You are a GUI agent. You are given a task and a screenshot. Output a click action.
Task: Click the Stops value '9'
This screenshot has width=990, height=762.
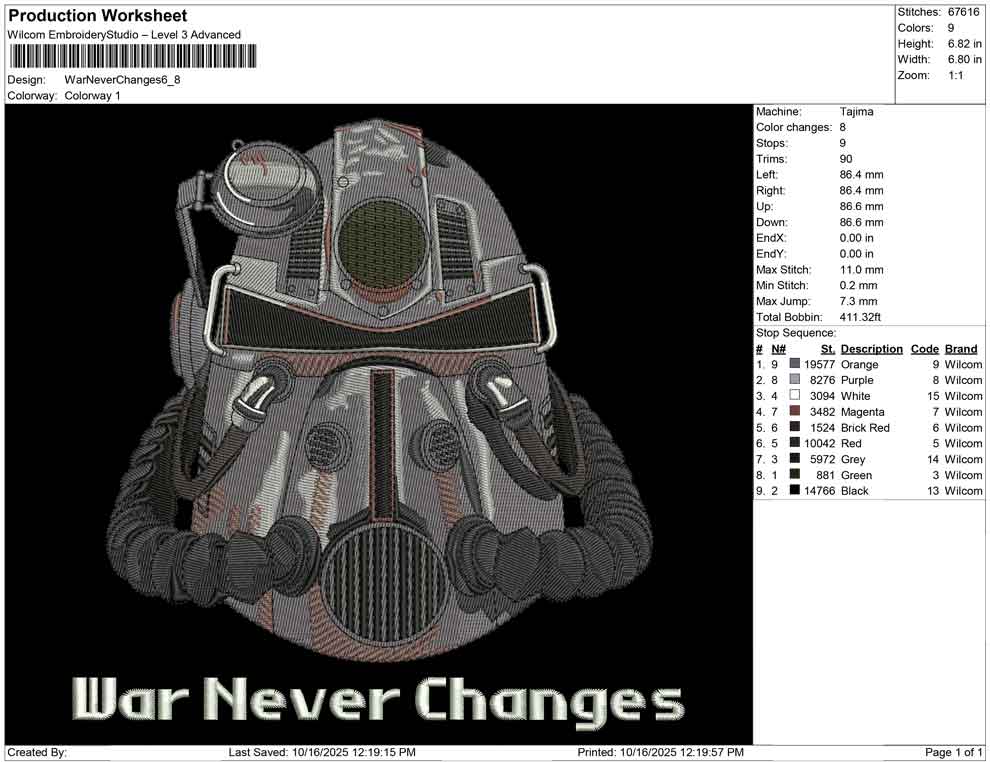(843, 143)
